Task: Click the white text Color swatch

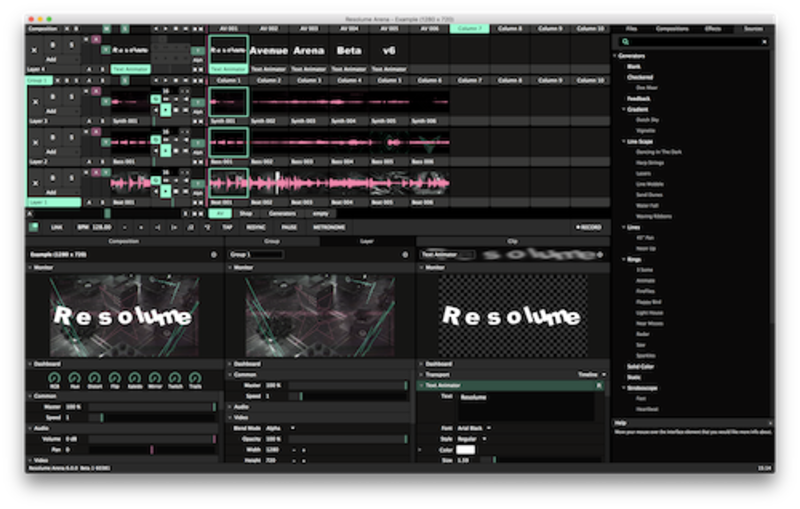Action: pos(467,449)
